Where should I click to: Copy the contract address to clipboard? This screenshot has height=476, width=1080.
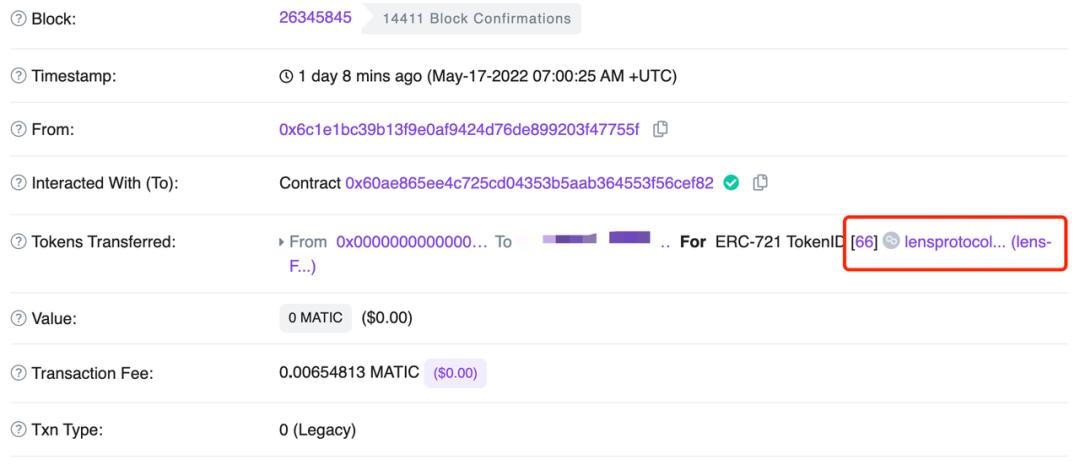(760, 183)
